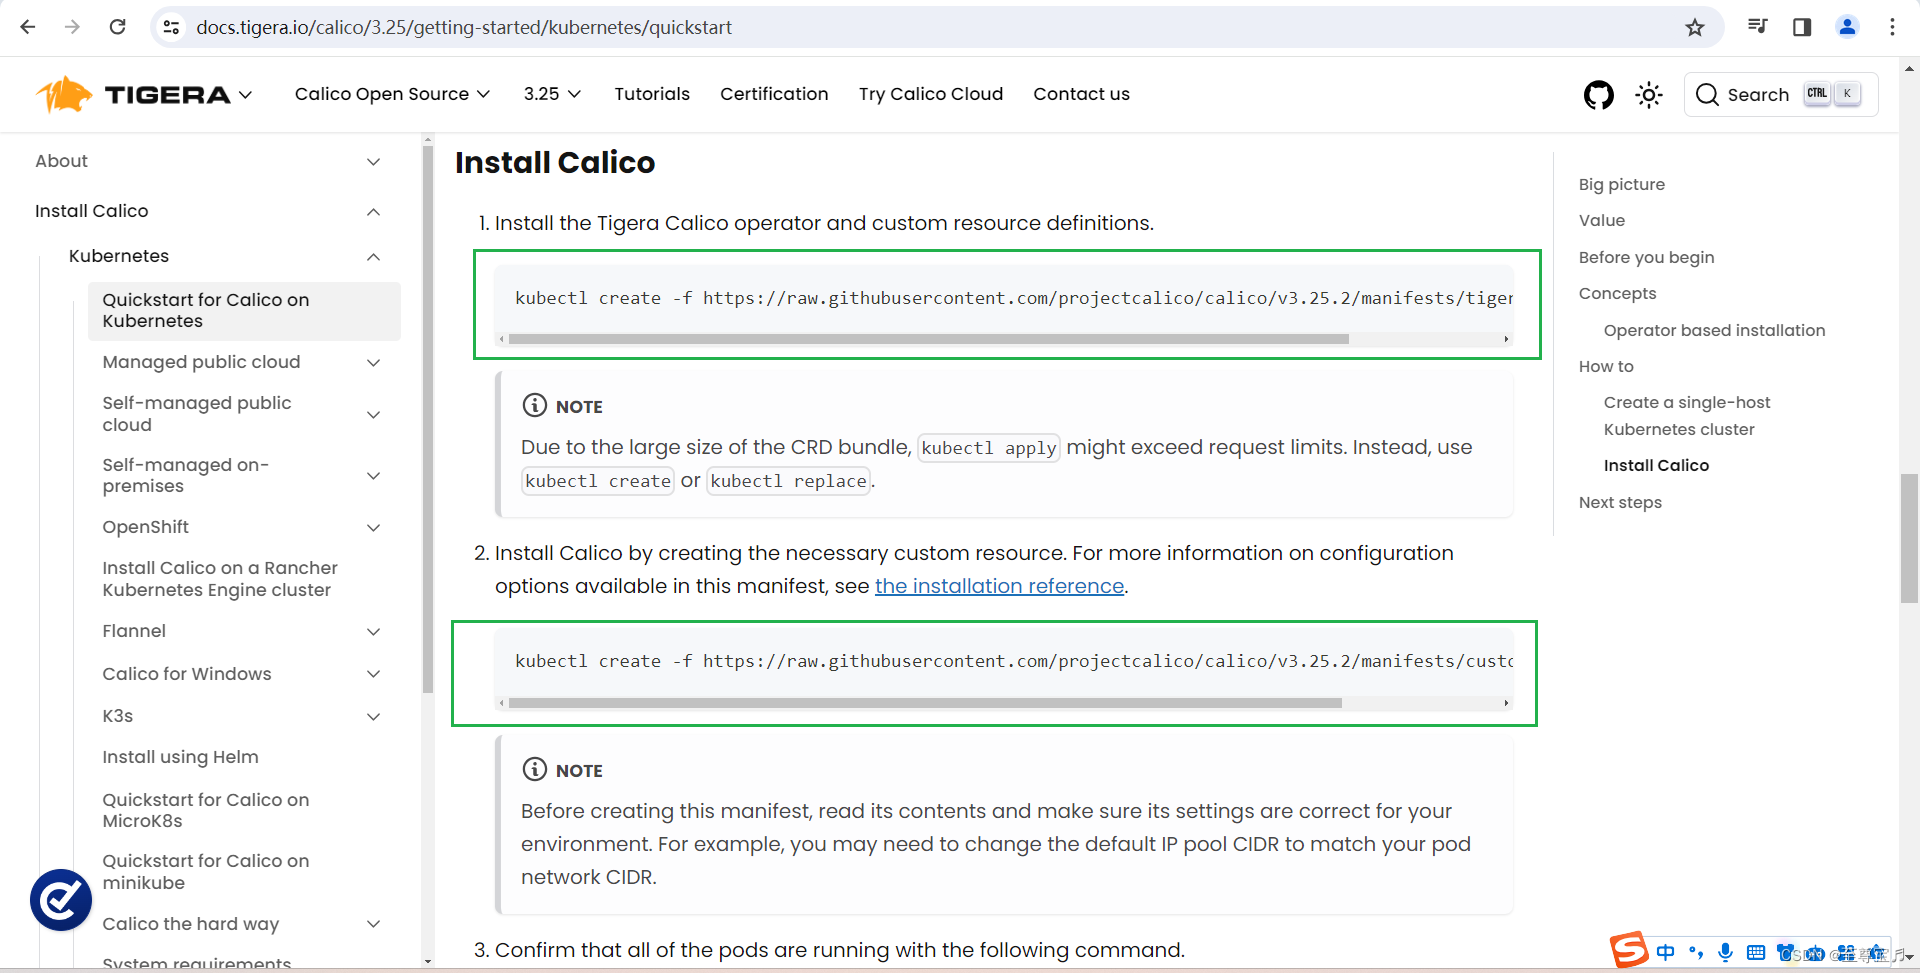Expand the Tigera logo dropdown chevron
The width and height of the screenshot is (1920, 973).
click(246, 94)
